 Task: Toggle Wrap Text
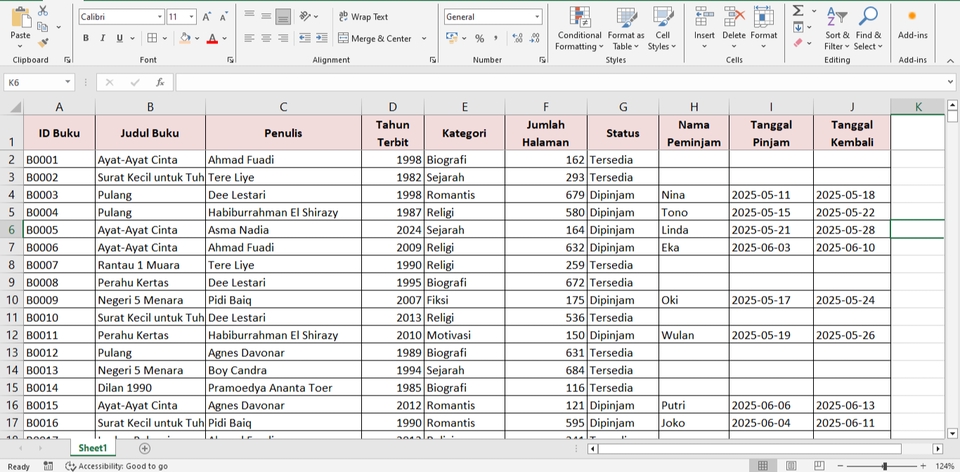[364, 17]
